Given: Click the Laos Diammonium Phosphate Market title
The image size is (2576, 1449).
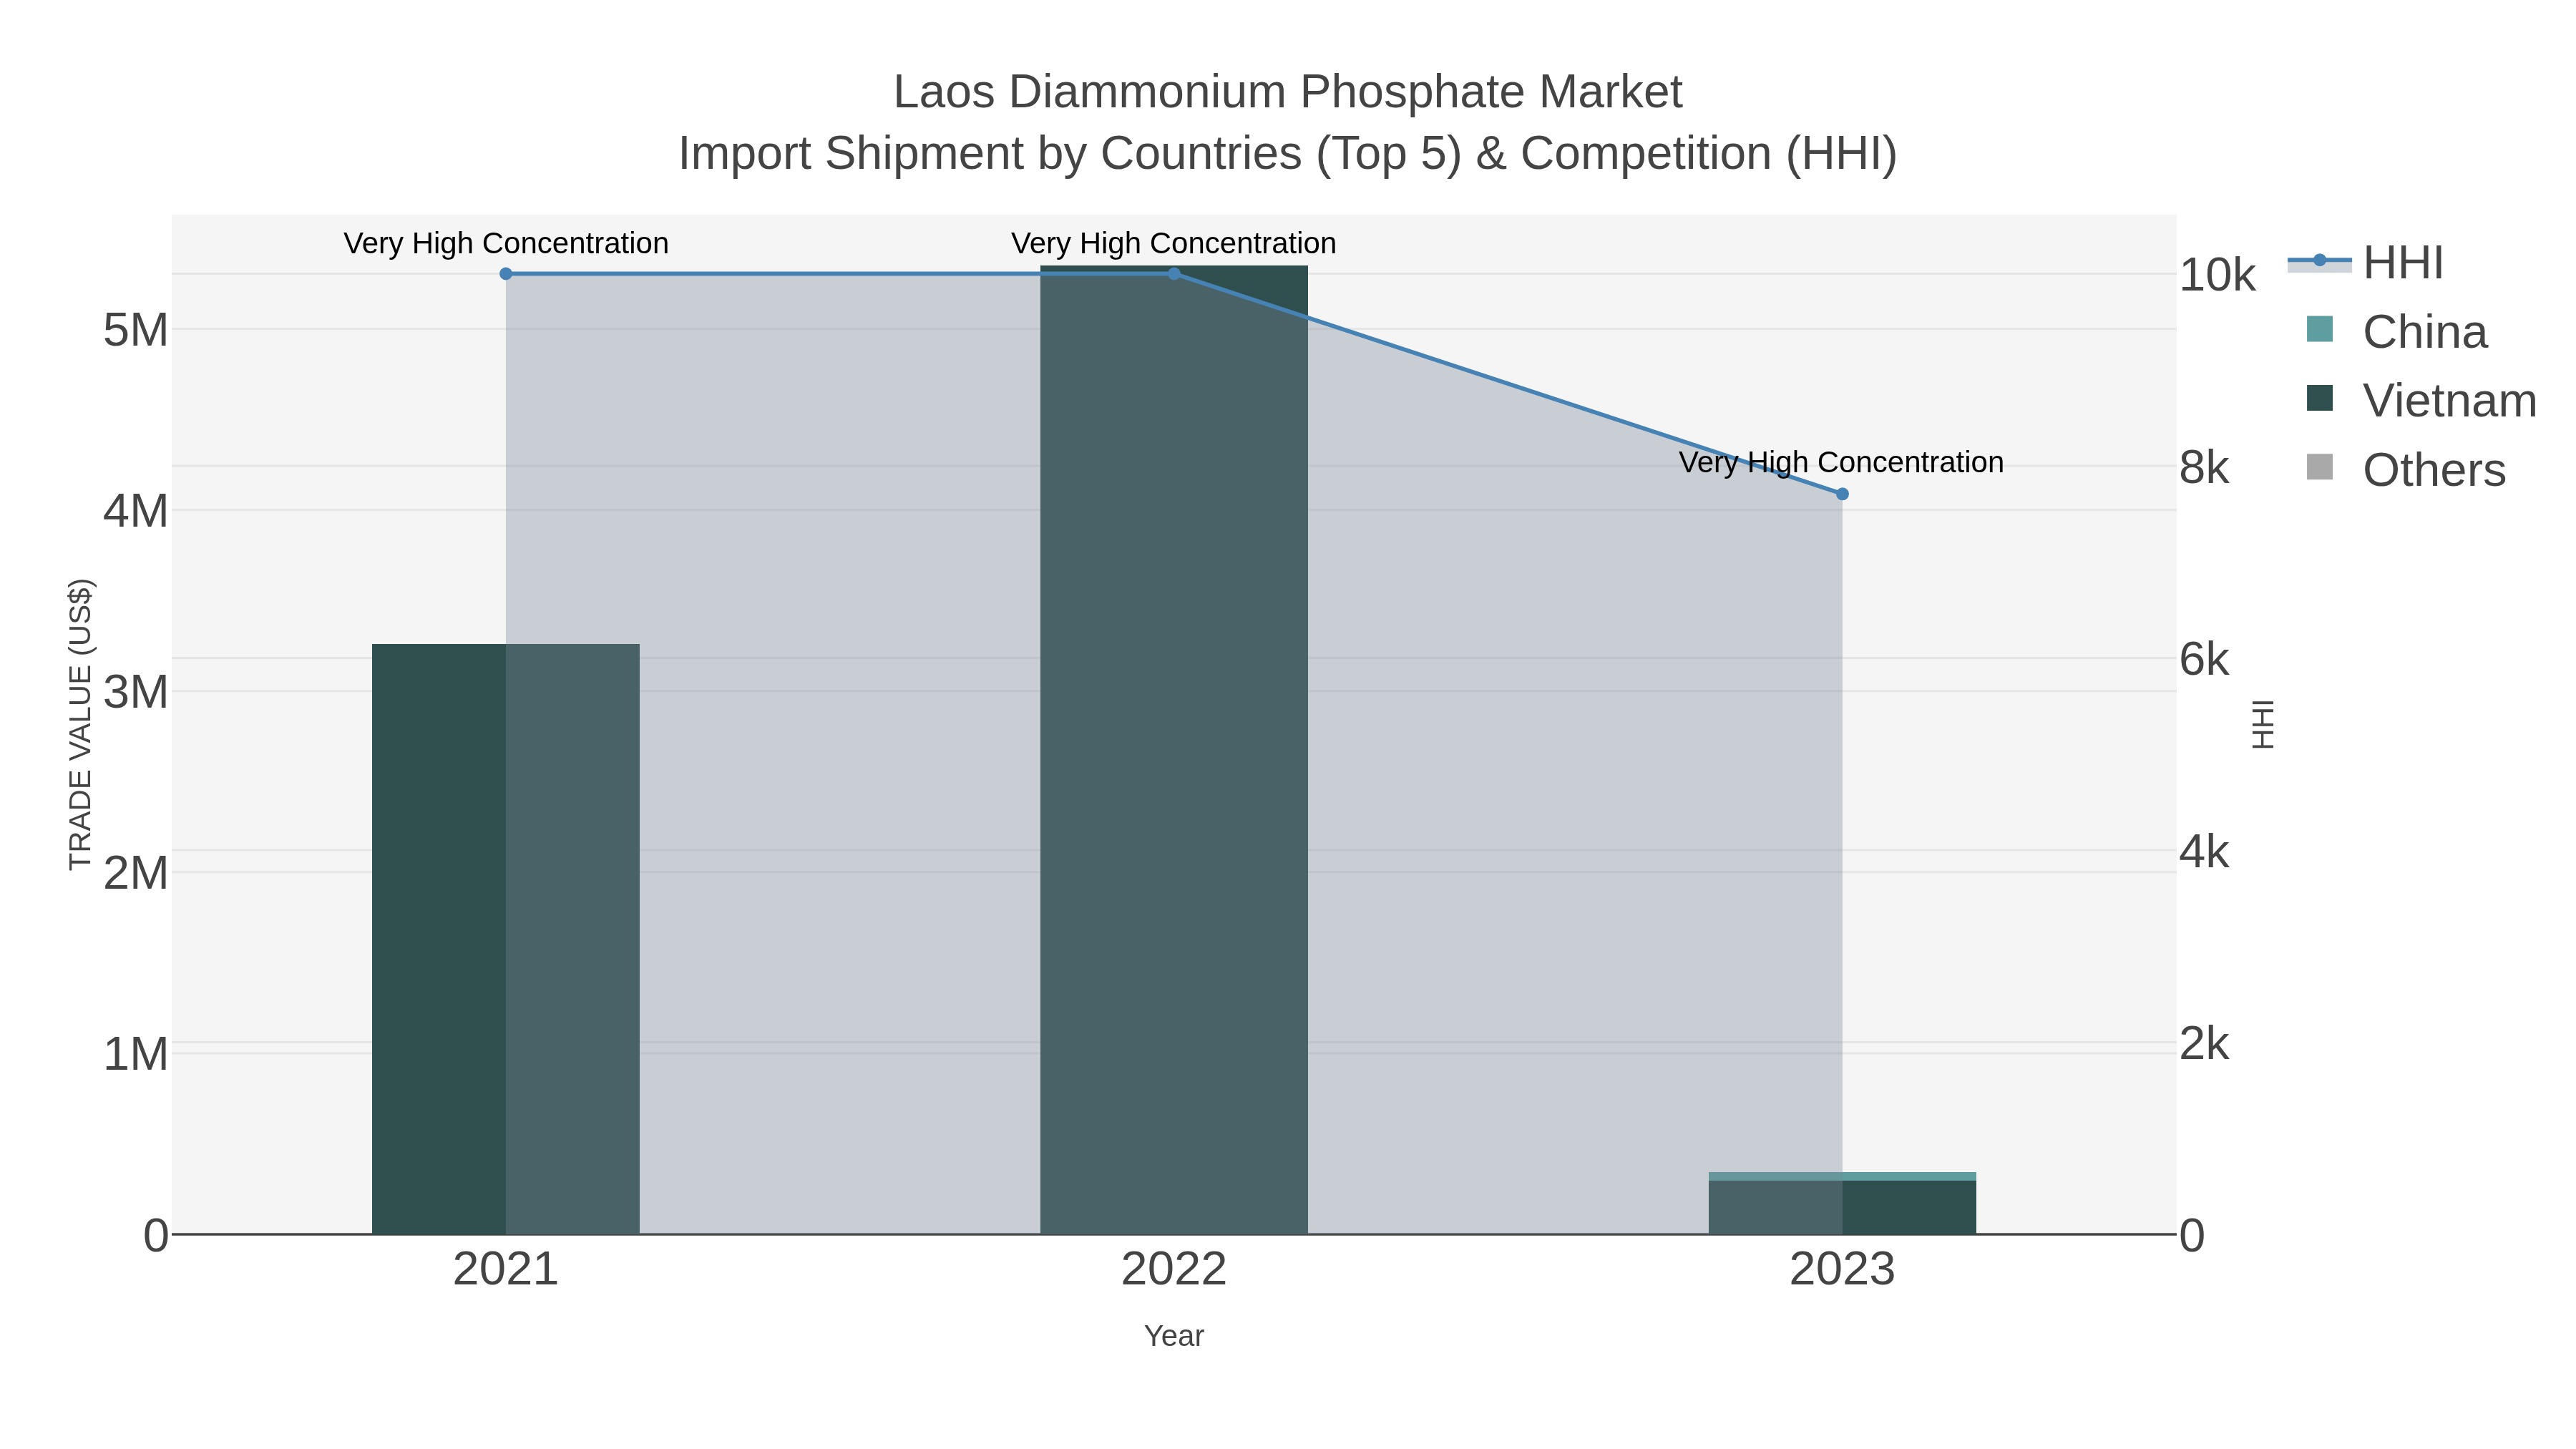Looking at the screenshot, I should coord(1288,92).
